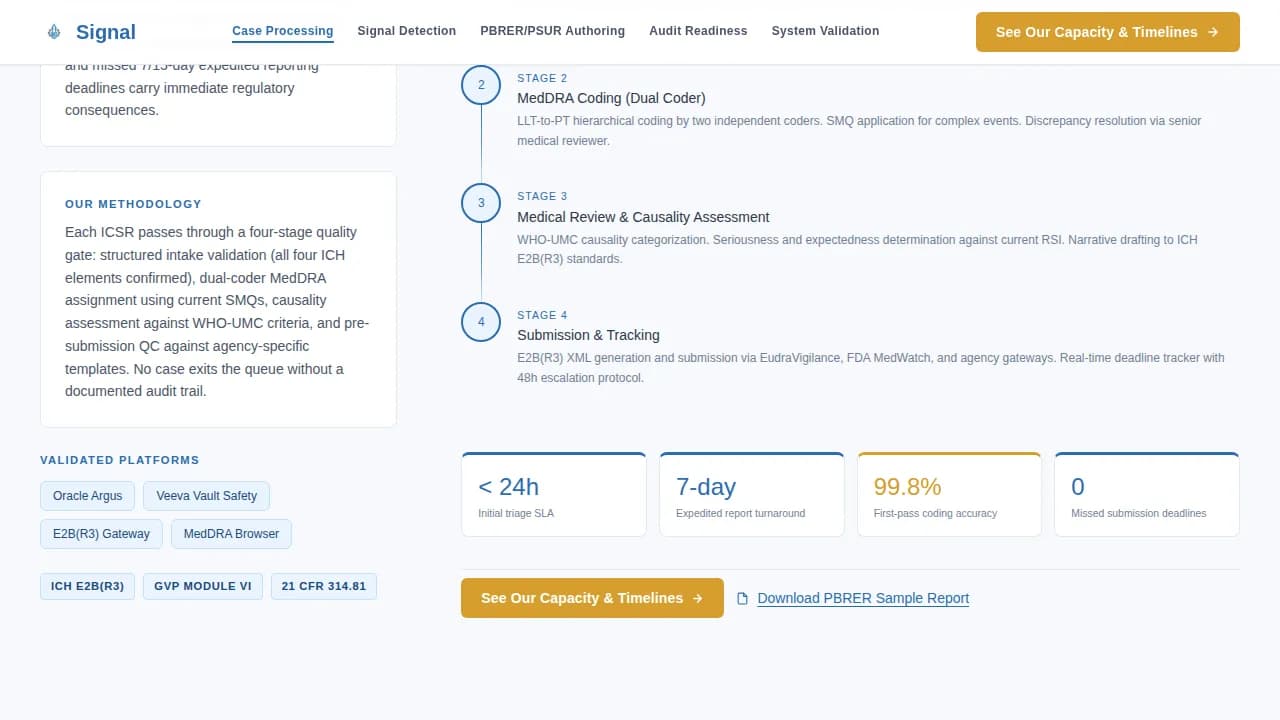Click the Signal logo icon
This screenshot has width=1280, height=720.
click(54, 32)
